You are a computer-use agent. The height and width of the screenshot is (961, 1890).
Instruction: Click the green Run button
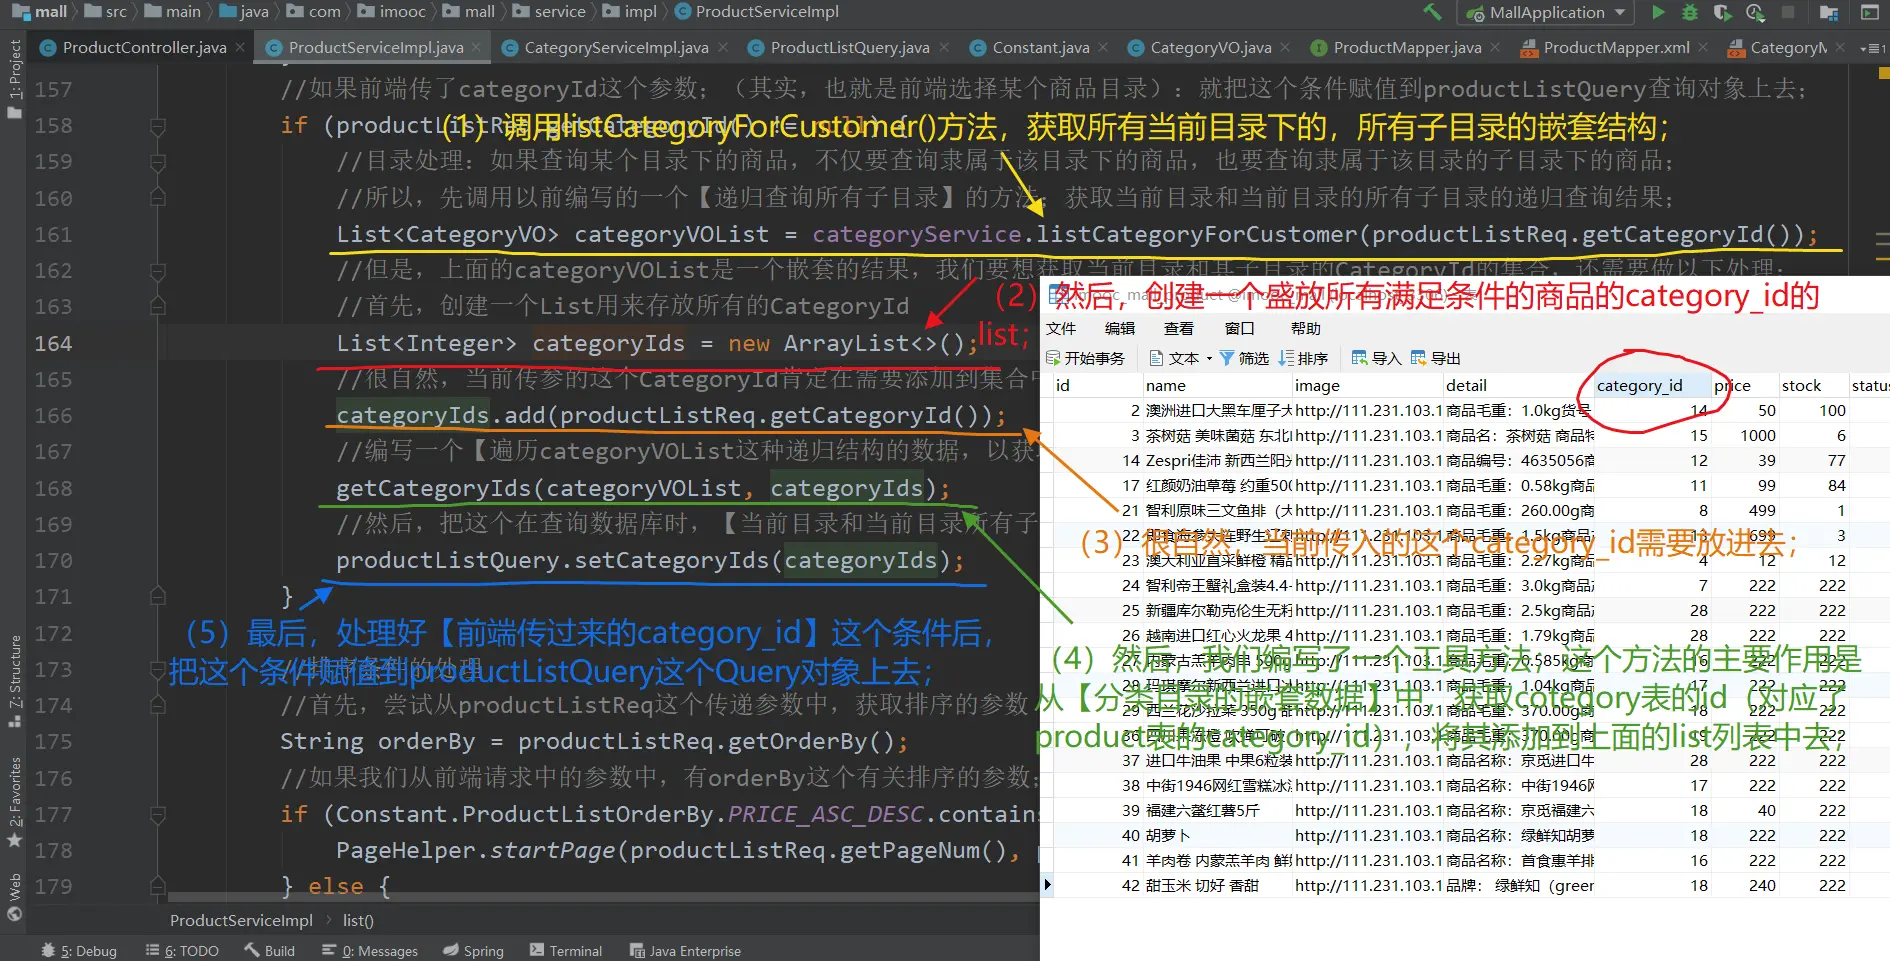point(1658,13)
